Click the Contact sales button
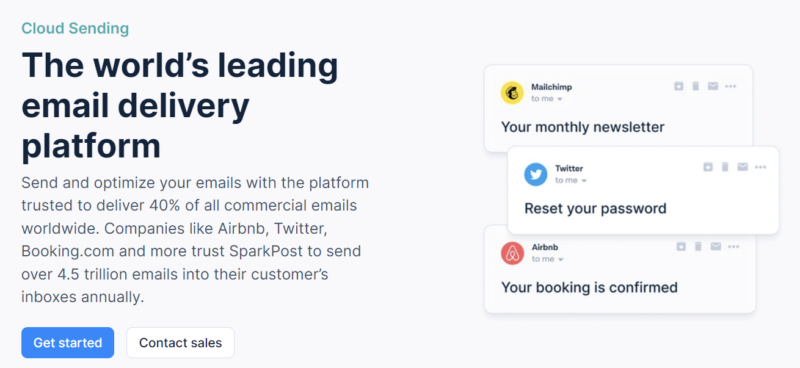The height and width of the screenshot is (368, 800). point(180,342)
